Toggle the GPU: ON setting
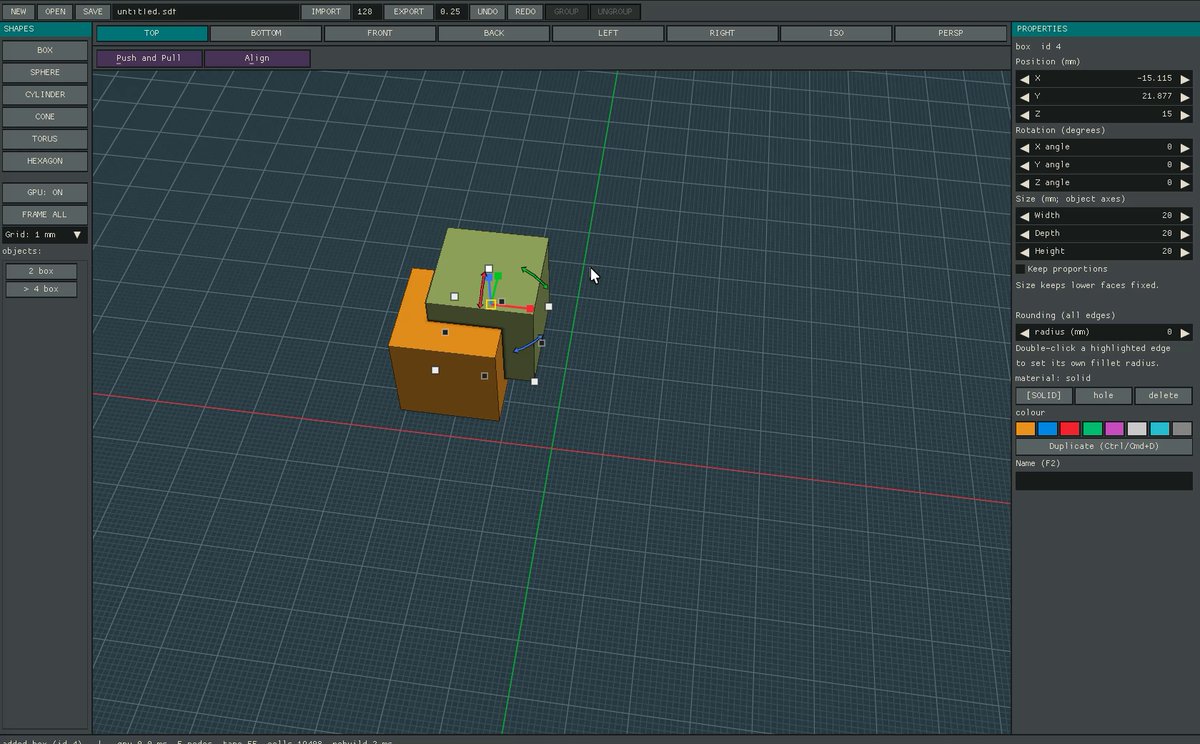Viewport: 1200px width, 744px height. coord(45,192)
